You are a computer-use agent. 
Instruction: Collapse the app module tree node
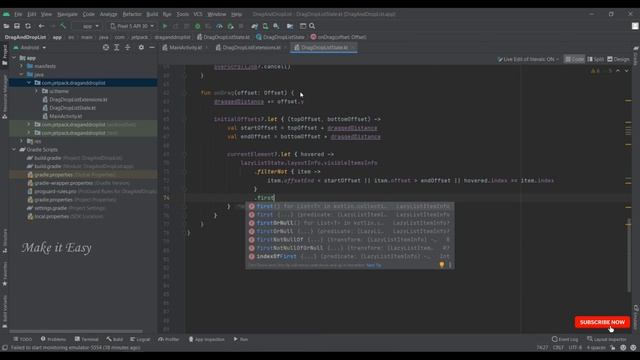pos(15,58)
